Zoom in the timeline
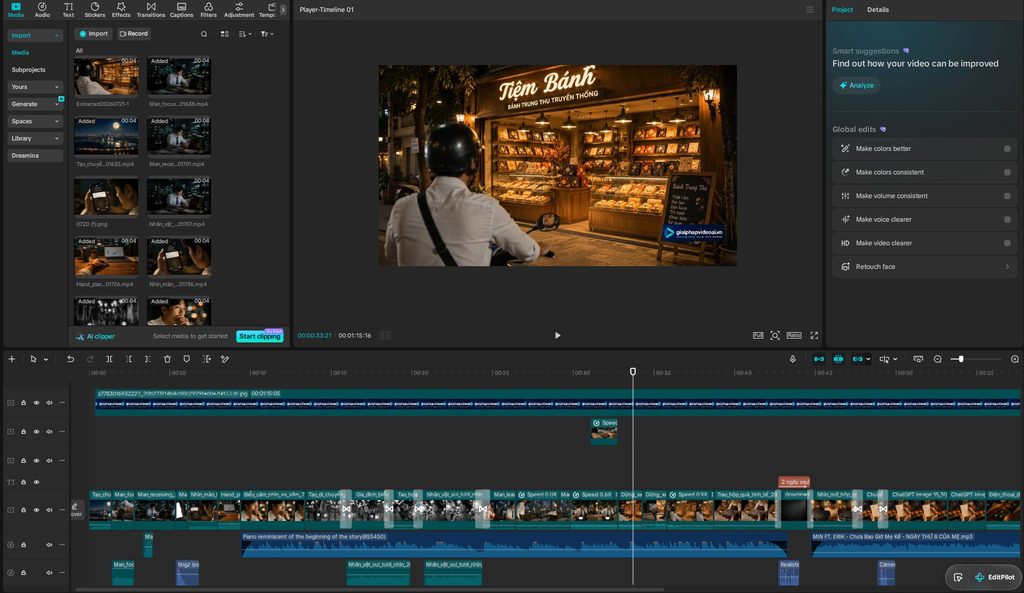Viewport: 1024px width, 593px height. [1014, 359]
